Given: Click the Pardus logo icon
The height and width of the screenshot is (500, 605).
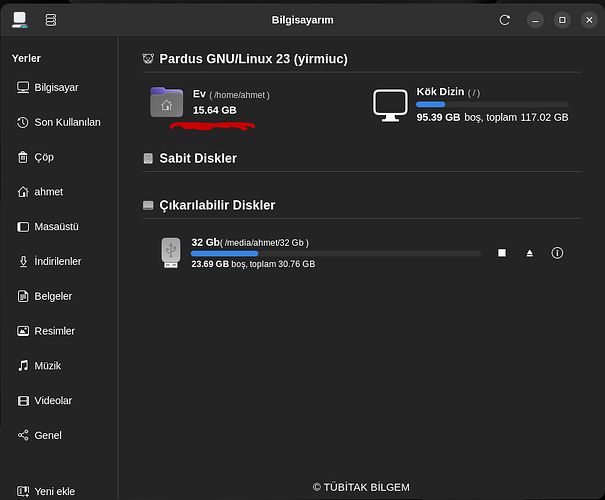Looking at the screenshot, I should click(148, 59).
